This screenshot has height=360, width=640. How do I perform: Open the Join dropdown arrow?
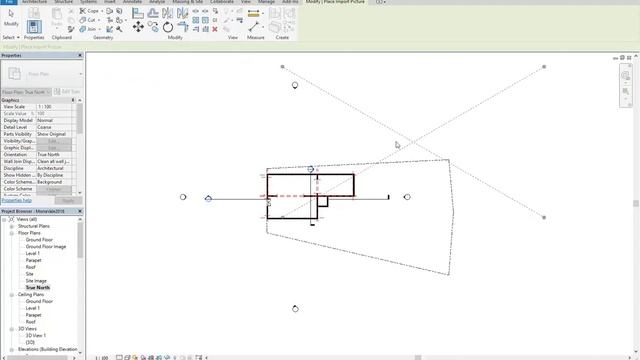[x=99, y=29]
